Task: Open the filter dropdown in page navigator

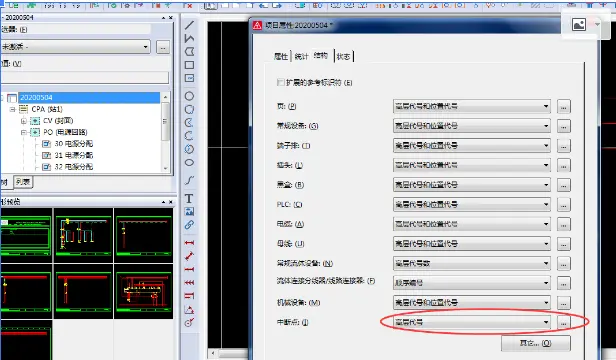Action: [145, 47]
